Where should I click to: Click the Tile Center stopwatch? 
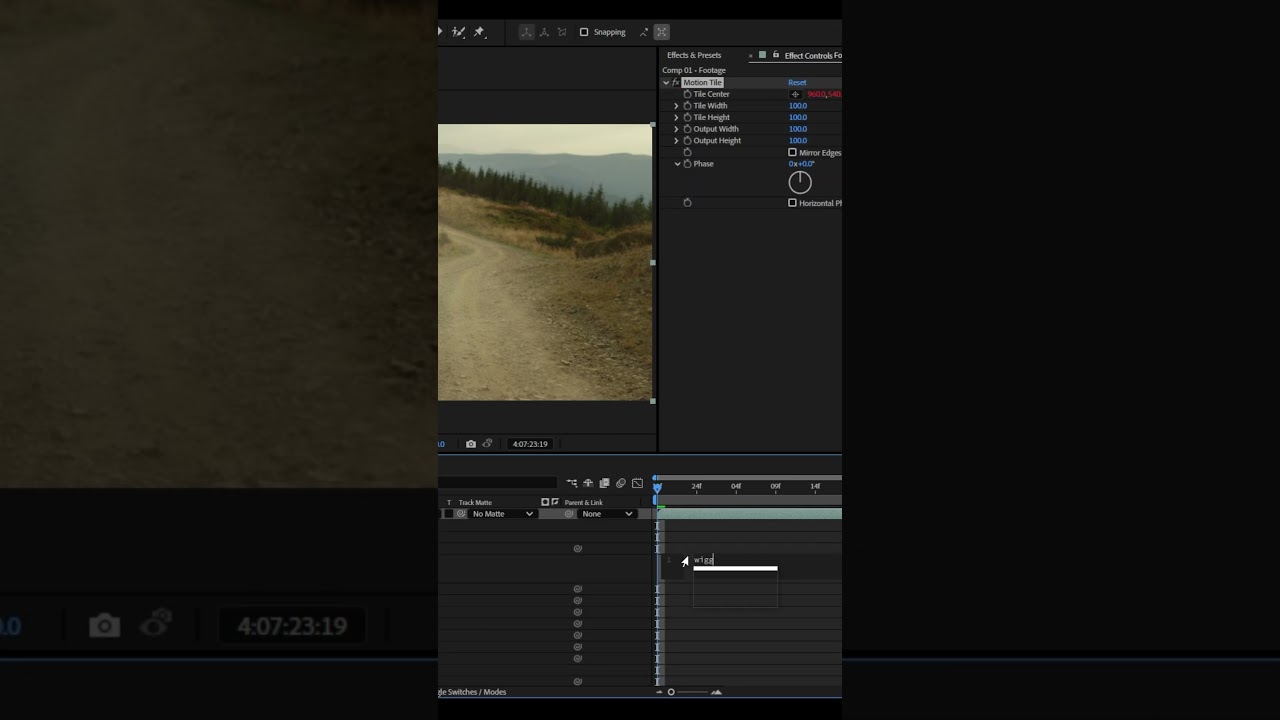click(687, 94)
